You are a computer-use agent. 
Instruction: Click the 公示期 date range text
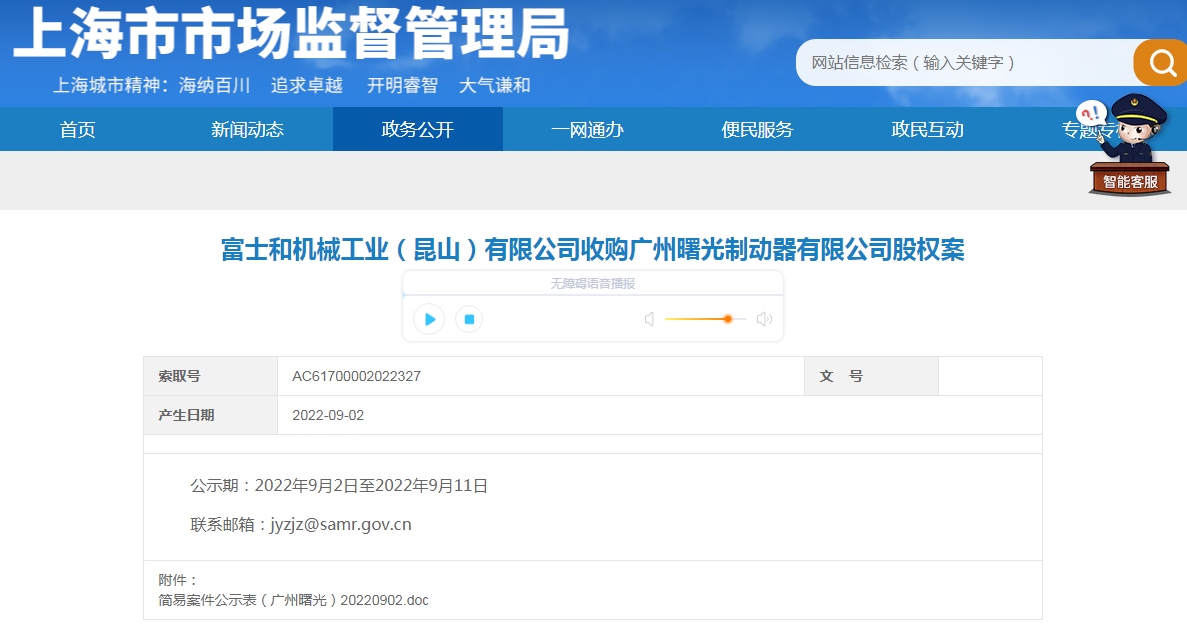[339, 485]
